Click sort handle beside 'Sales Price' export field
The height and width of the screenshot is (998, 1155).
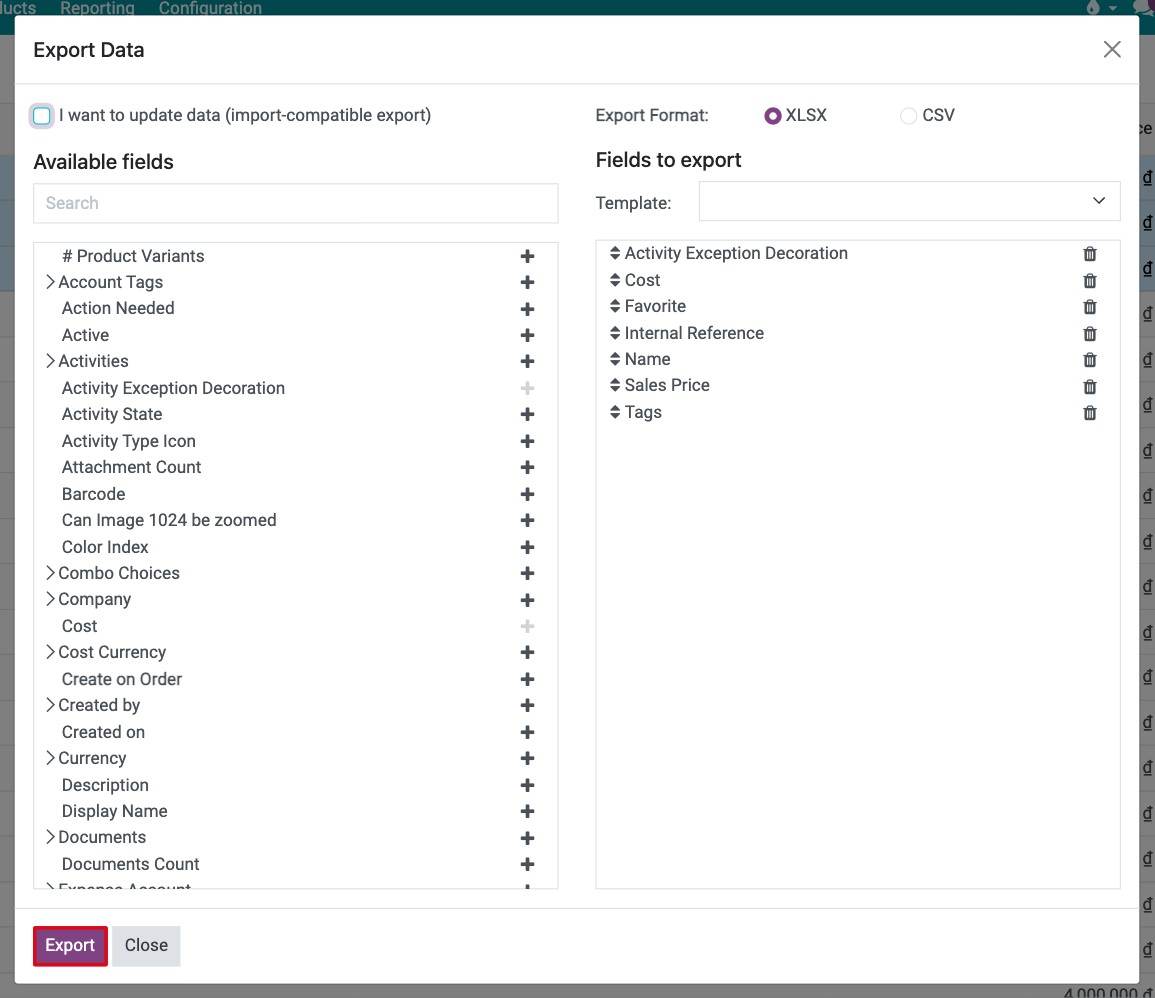(615, 385)
